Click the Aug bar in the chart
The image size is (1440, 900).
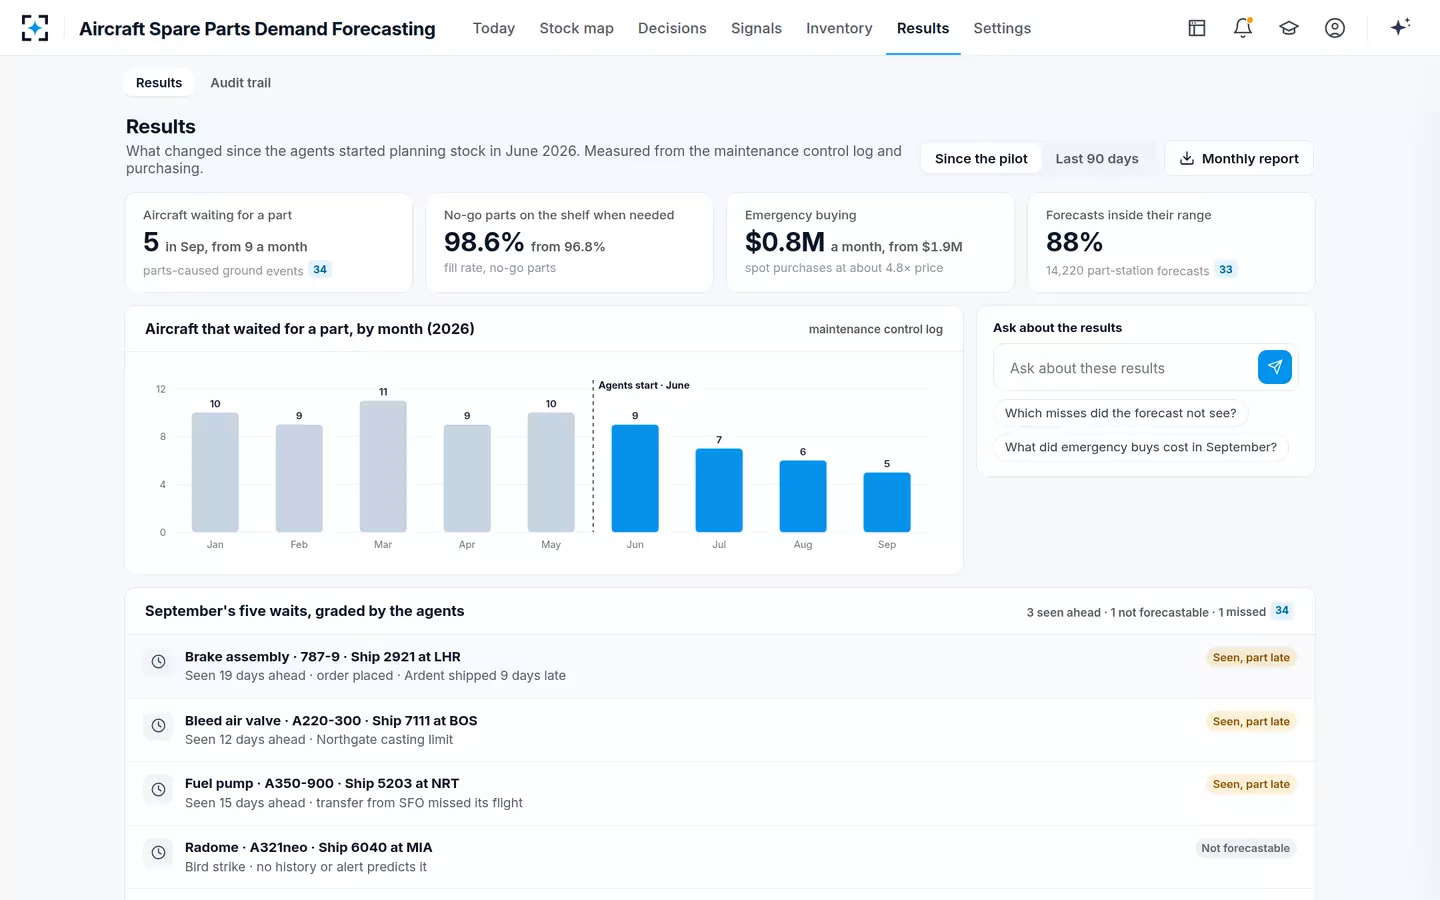[803, 496]
